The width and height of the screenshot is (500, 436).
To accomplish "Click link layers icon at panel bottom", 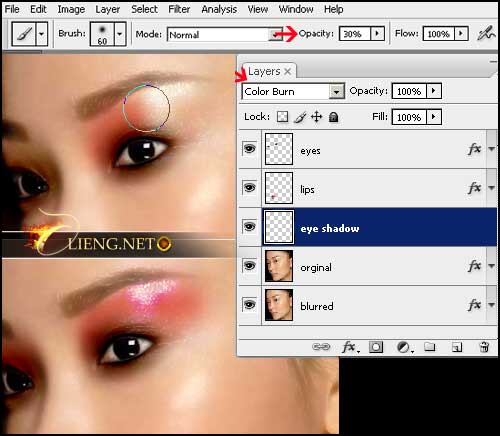I will click(x=321, y=347).
